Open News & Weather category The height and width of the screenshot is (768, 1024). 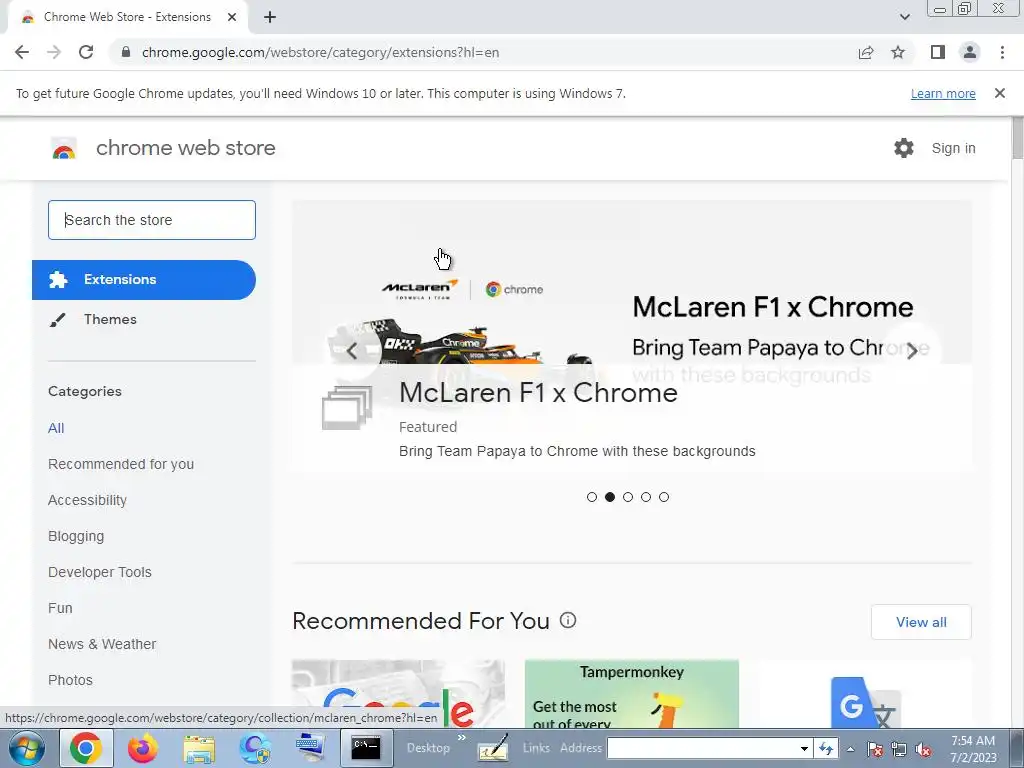click(102, 644)
